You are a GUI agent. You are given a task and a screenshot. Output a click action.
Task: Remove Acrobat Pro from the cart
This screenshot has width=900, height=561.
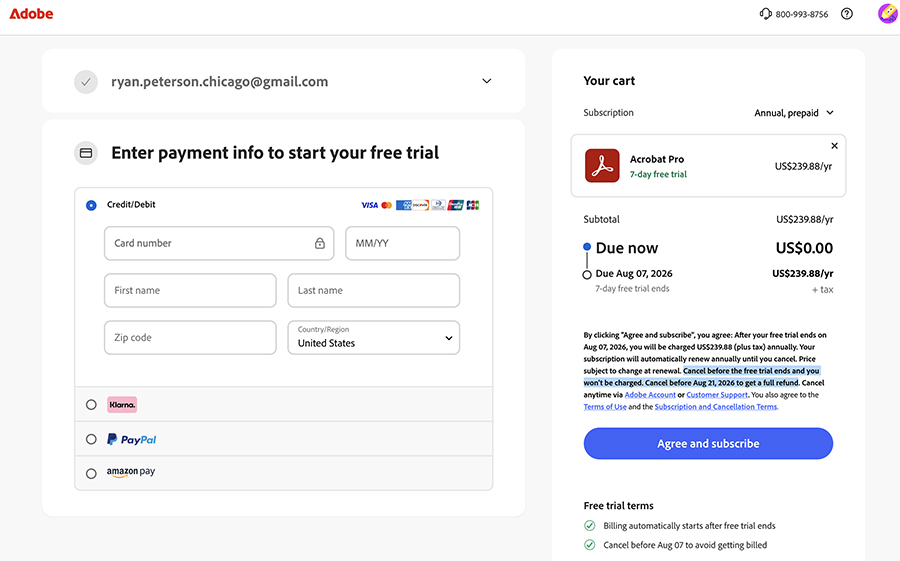835,146
